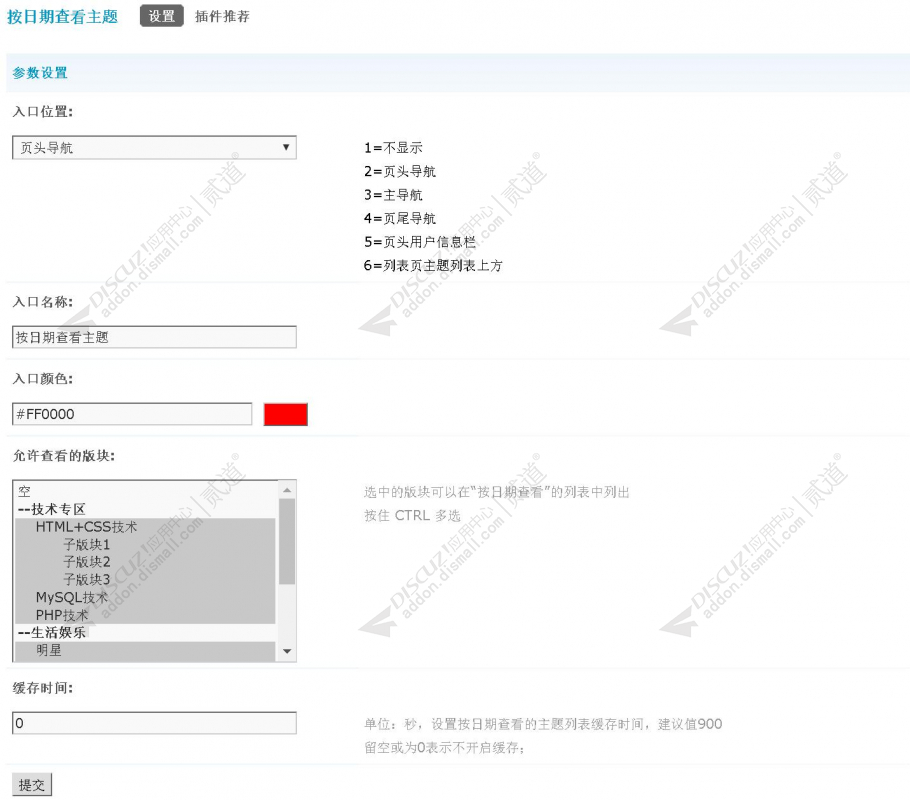Click the forum list scrollbar thumb
910x800 pixels.
[x=287, y=541]
